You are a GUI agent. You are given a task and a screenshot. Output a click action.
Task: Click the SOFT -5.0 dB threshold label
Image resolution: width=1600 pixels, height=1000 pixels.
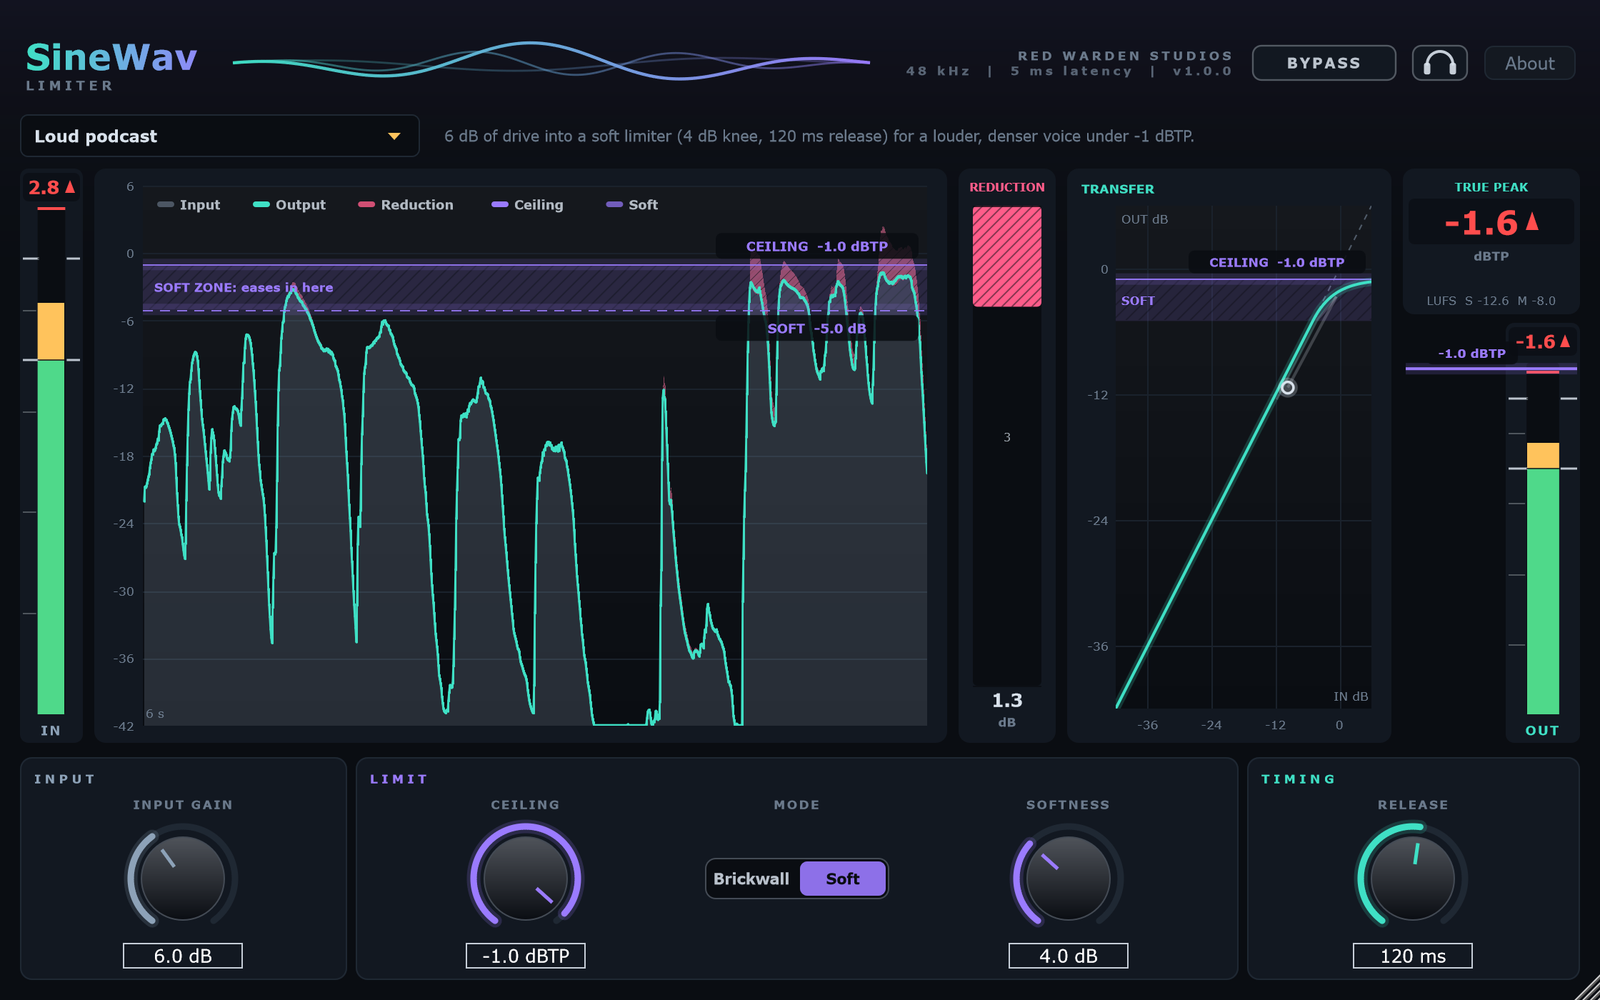click(x=817, y=328)
